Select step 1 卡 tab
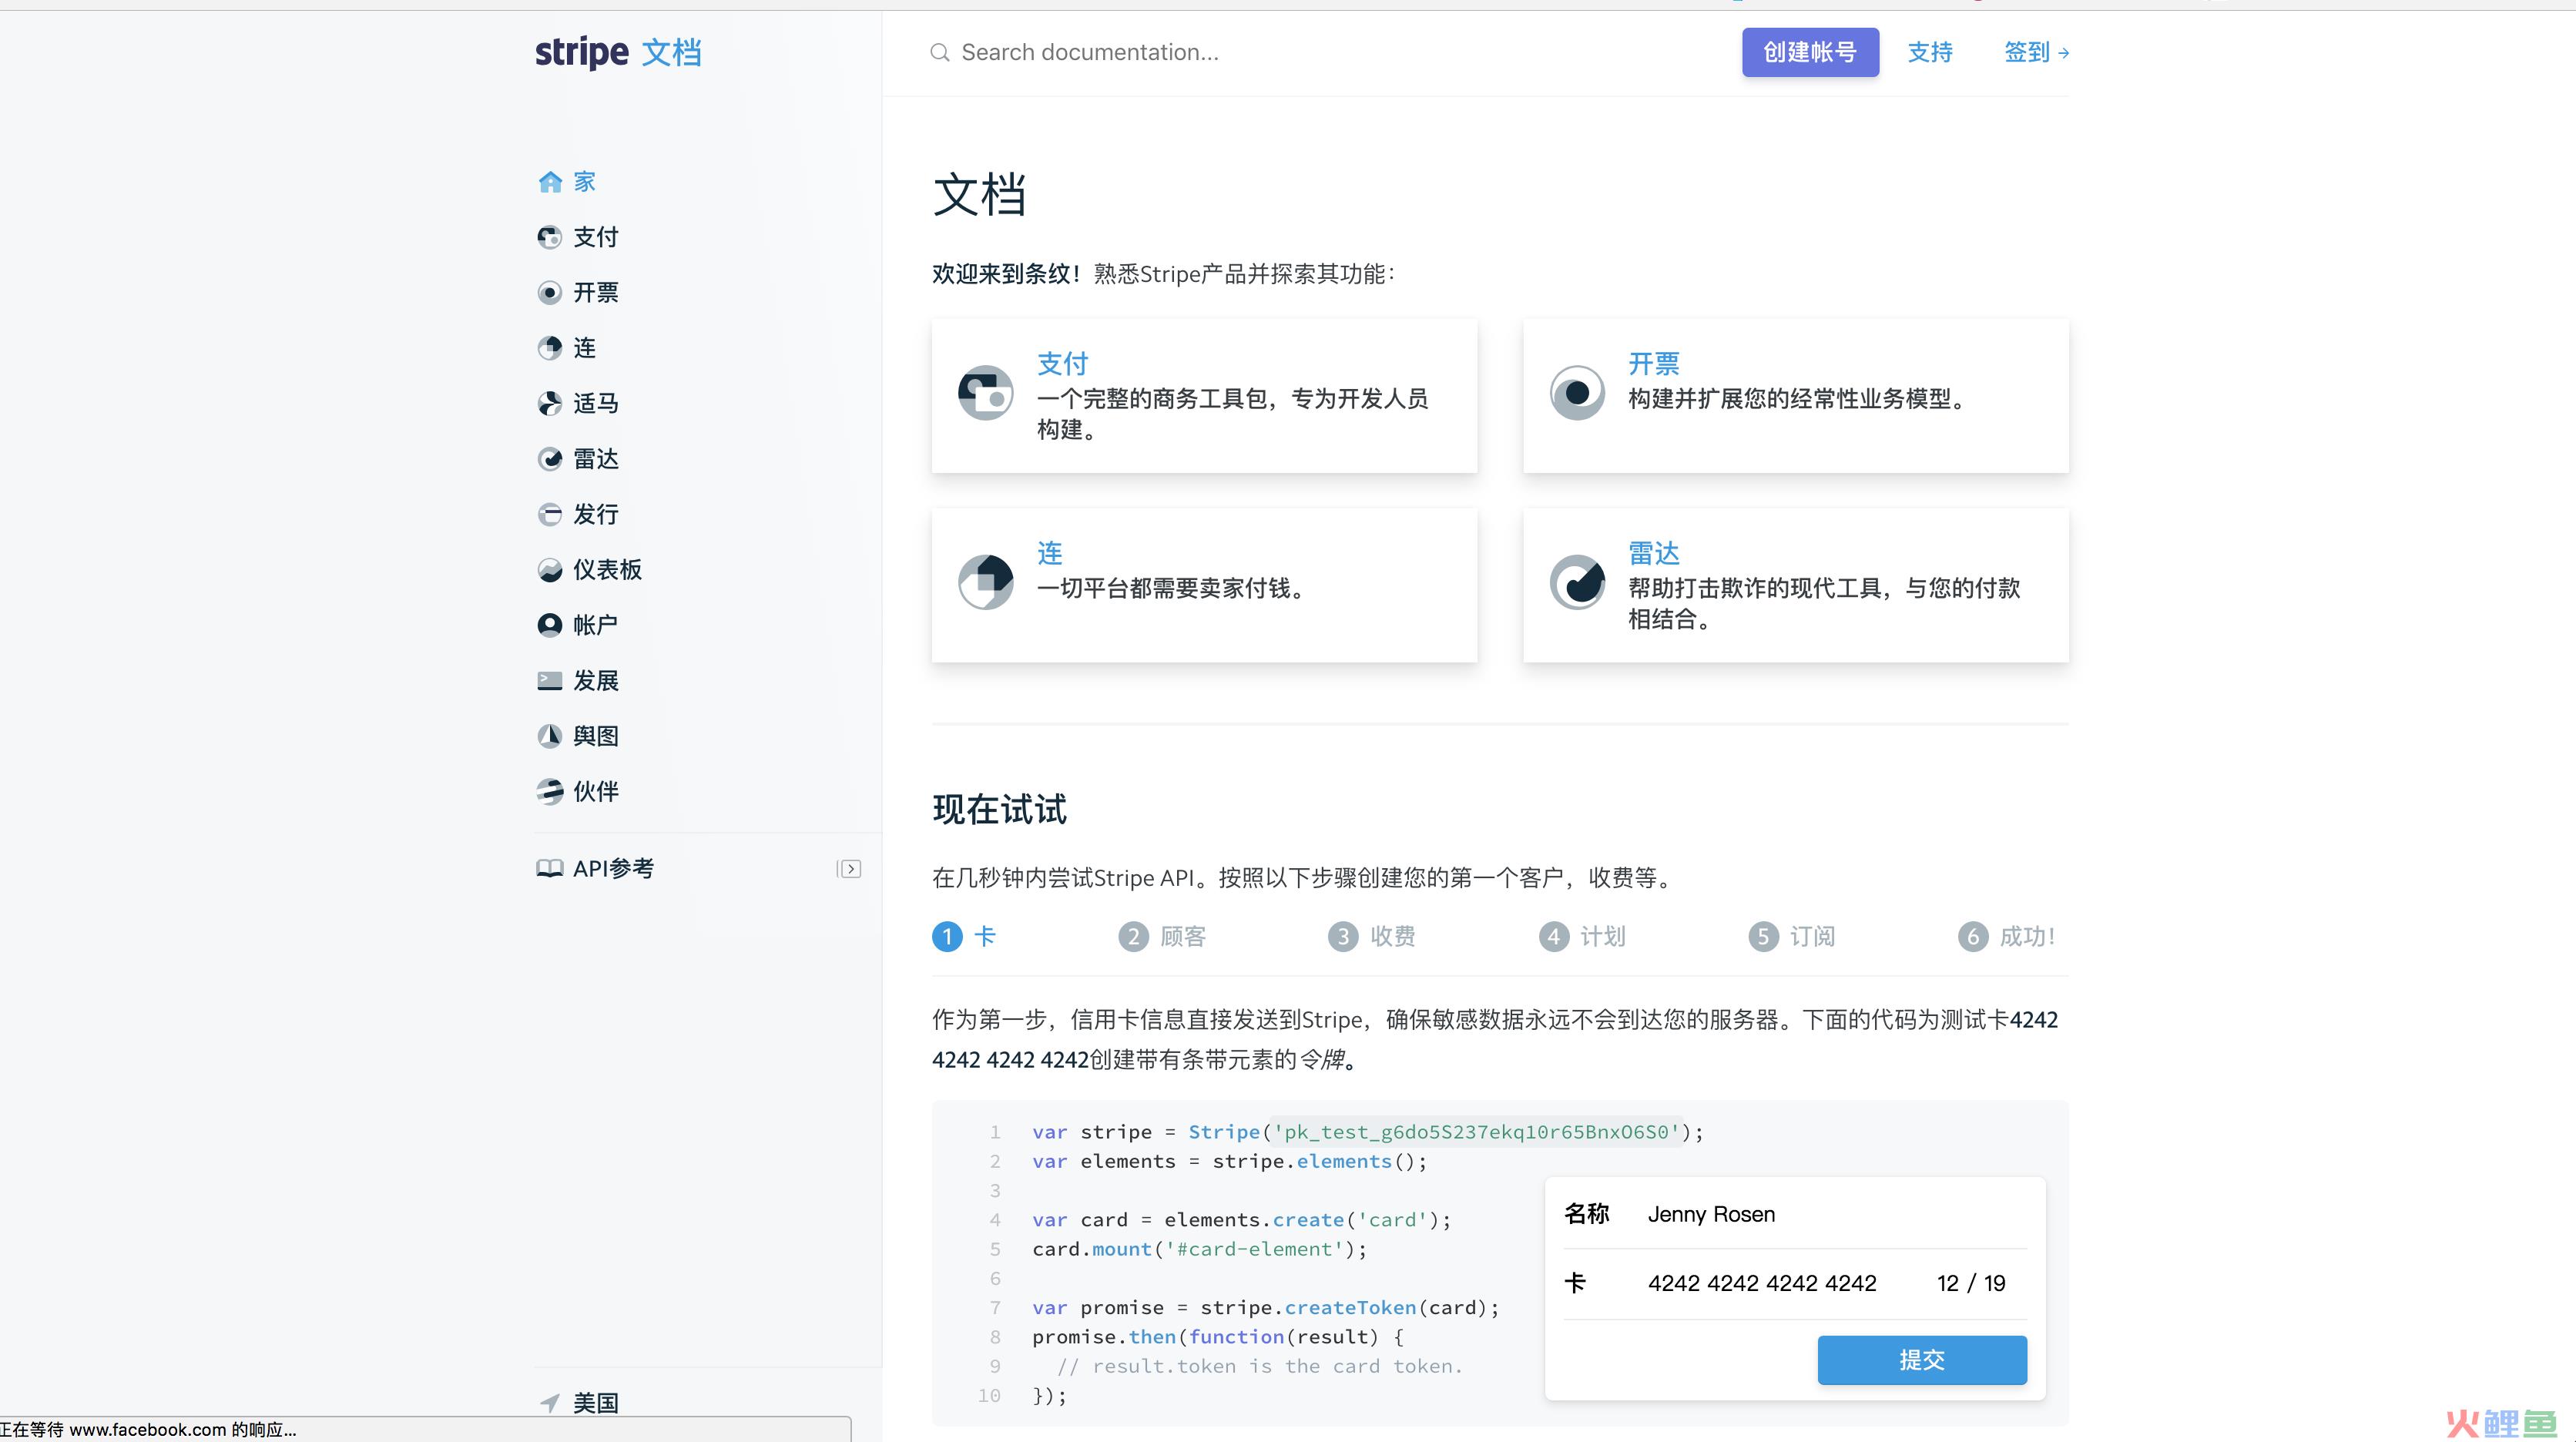This screenshot has width=2576, height=1442. coord(964,936)
